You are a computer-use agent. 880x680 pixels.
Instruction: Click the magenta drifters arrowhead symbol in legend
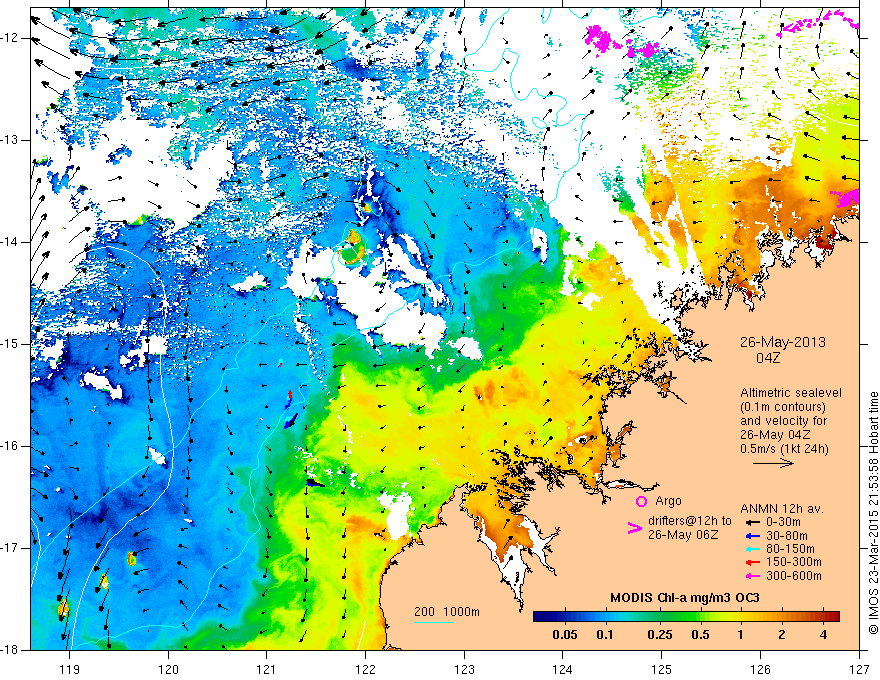pos(635,527)
